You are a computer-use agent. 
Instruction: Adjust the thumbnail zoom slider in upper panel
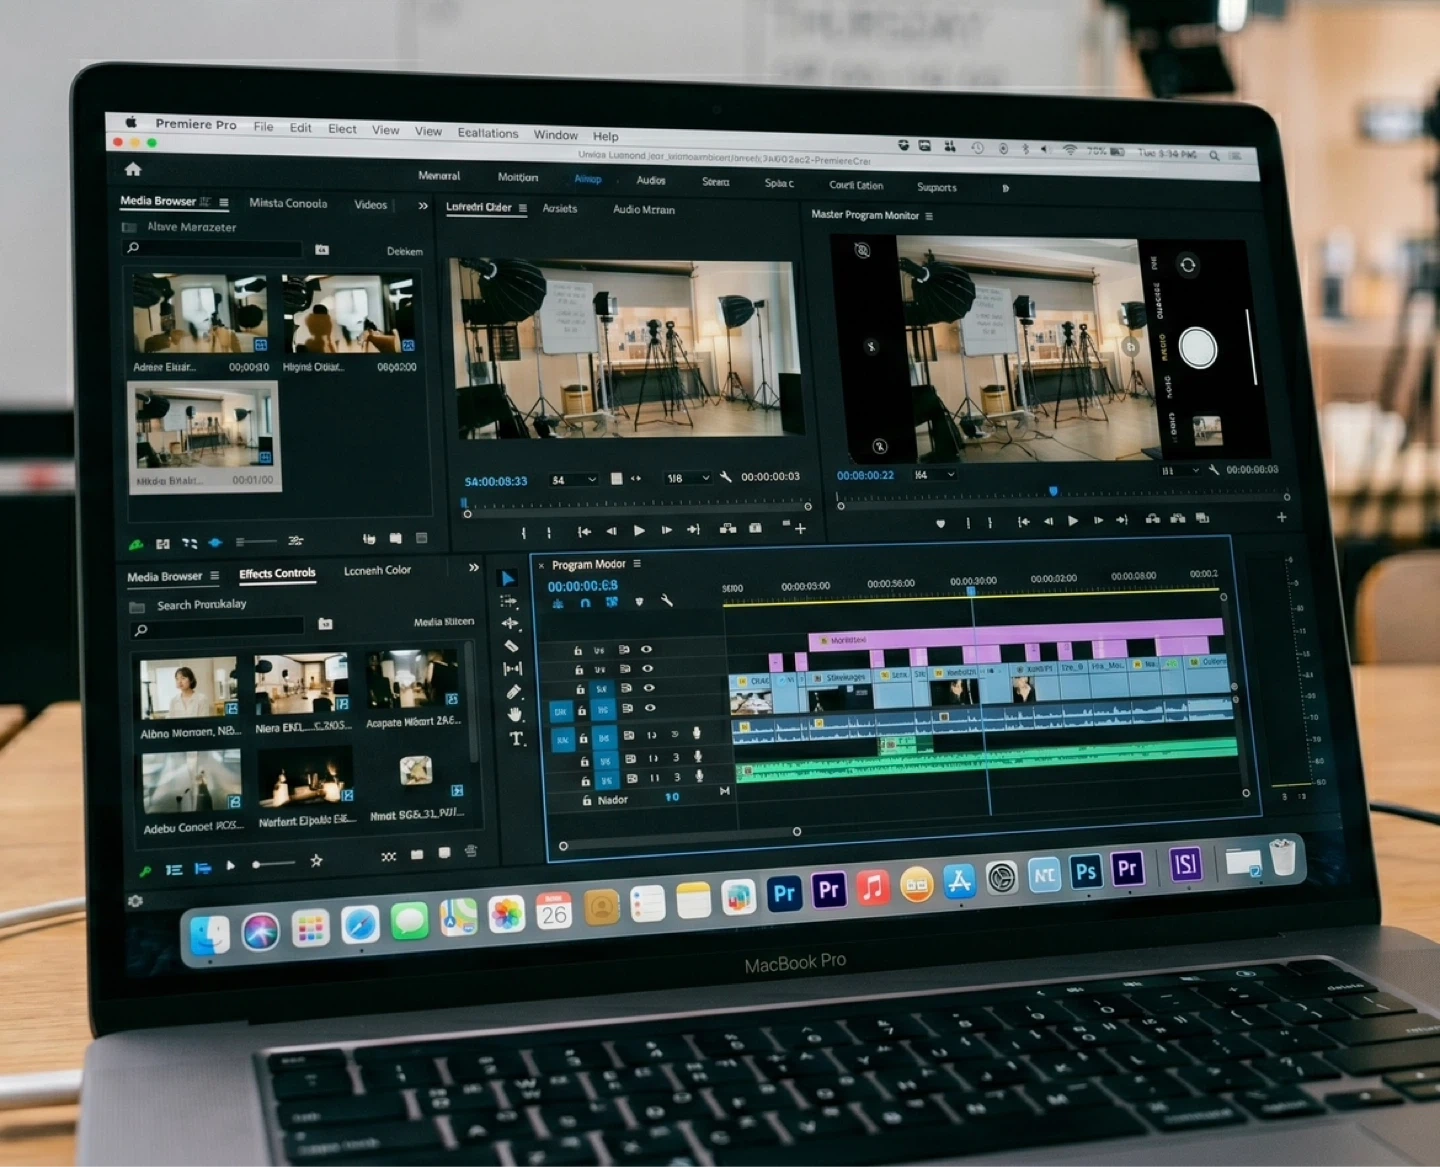[x=255, y=542]
